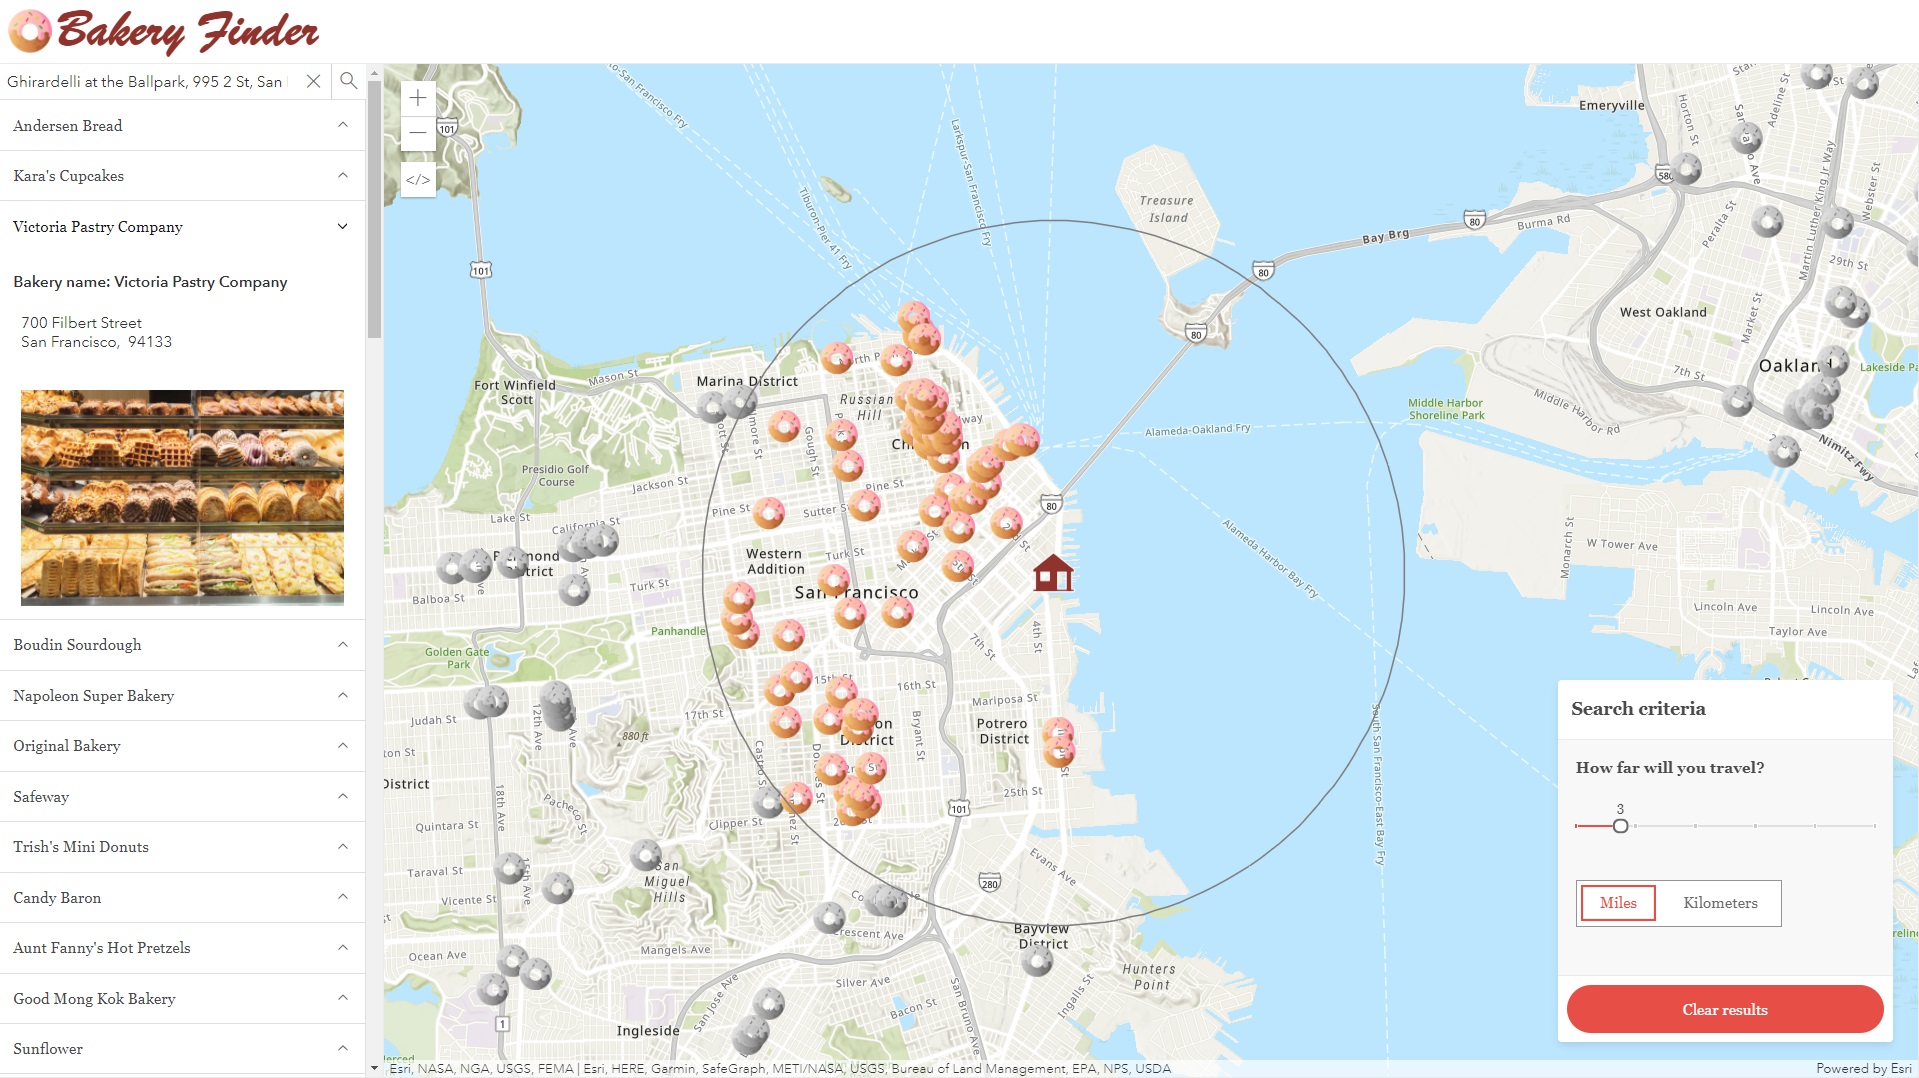The image size is (1919, 1078).
Task: Click the Treasure Island map label
Action: point(1167,209)
